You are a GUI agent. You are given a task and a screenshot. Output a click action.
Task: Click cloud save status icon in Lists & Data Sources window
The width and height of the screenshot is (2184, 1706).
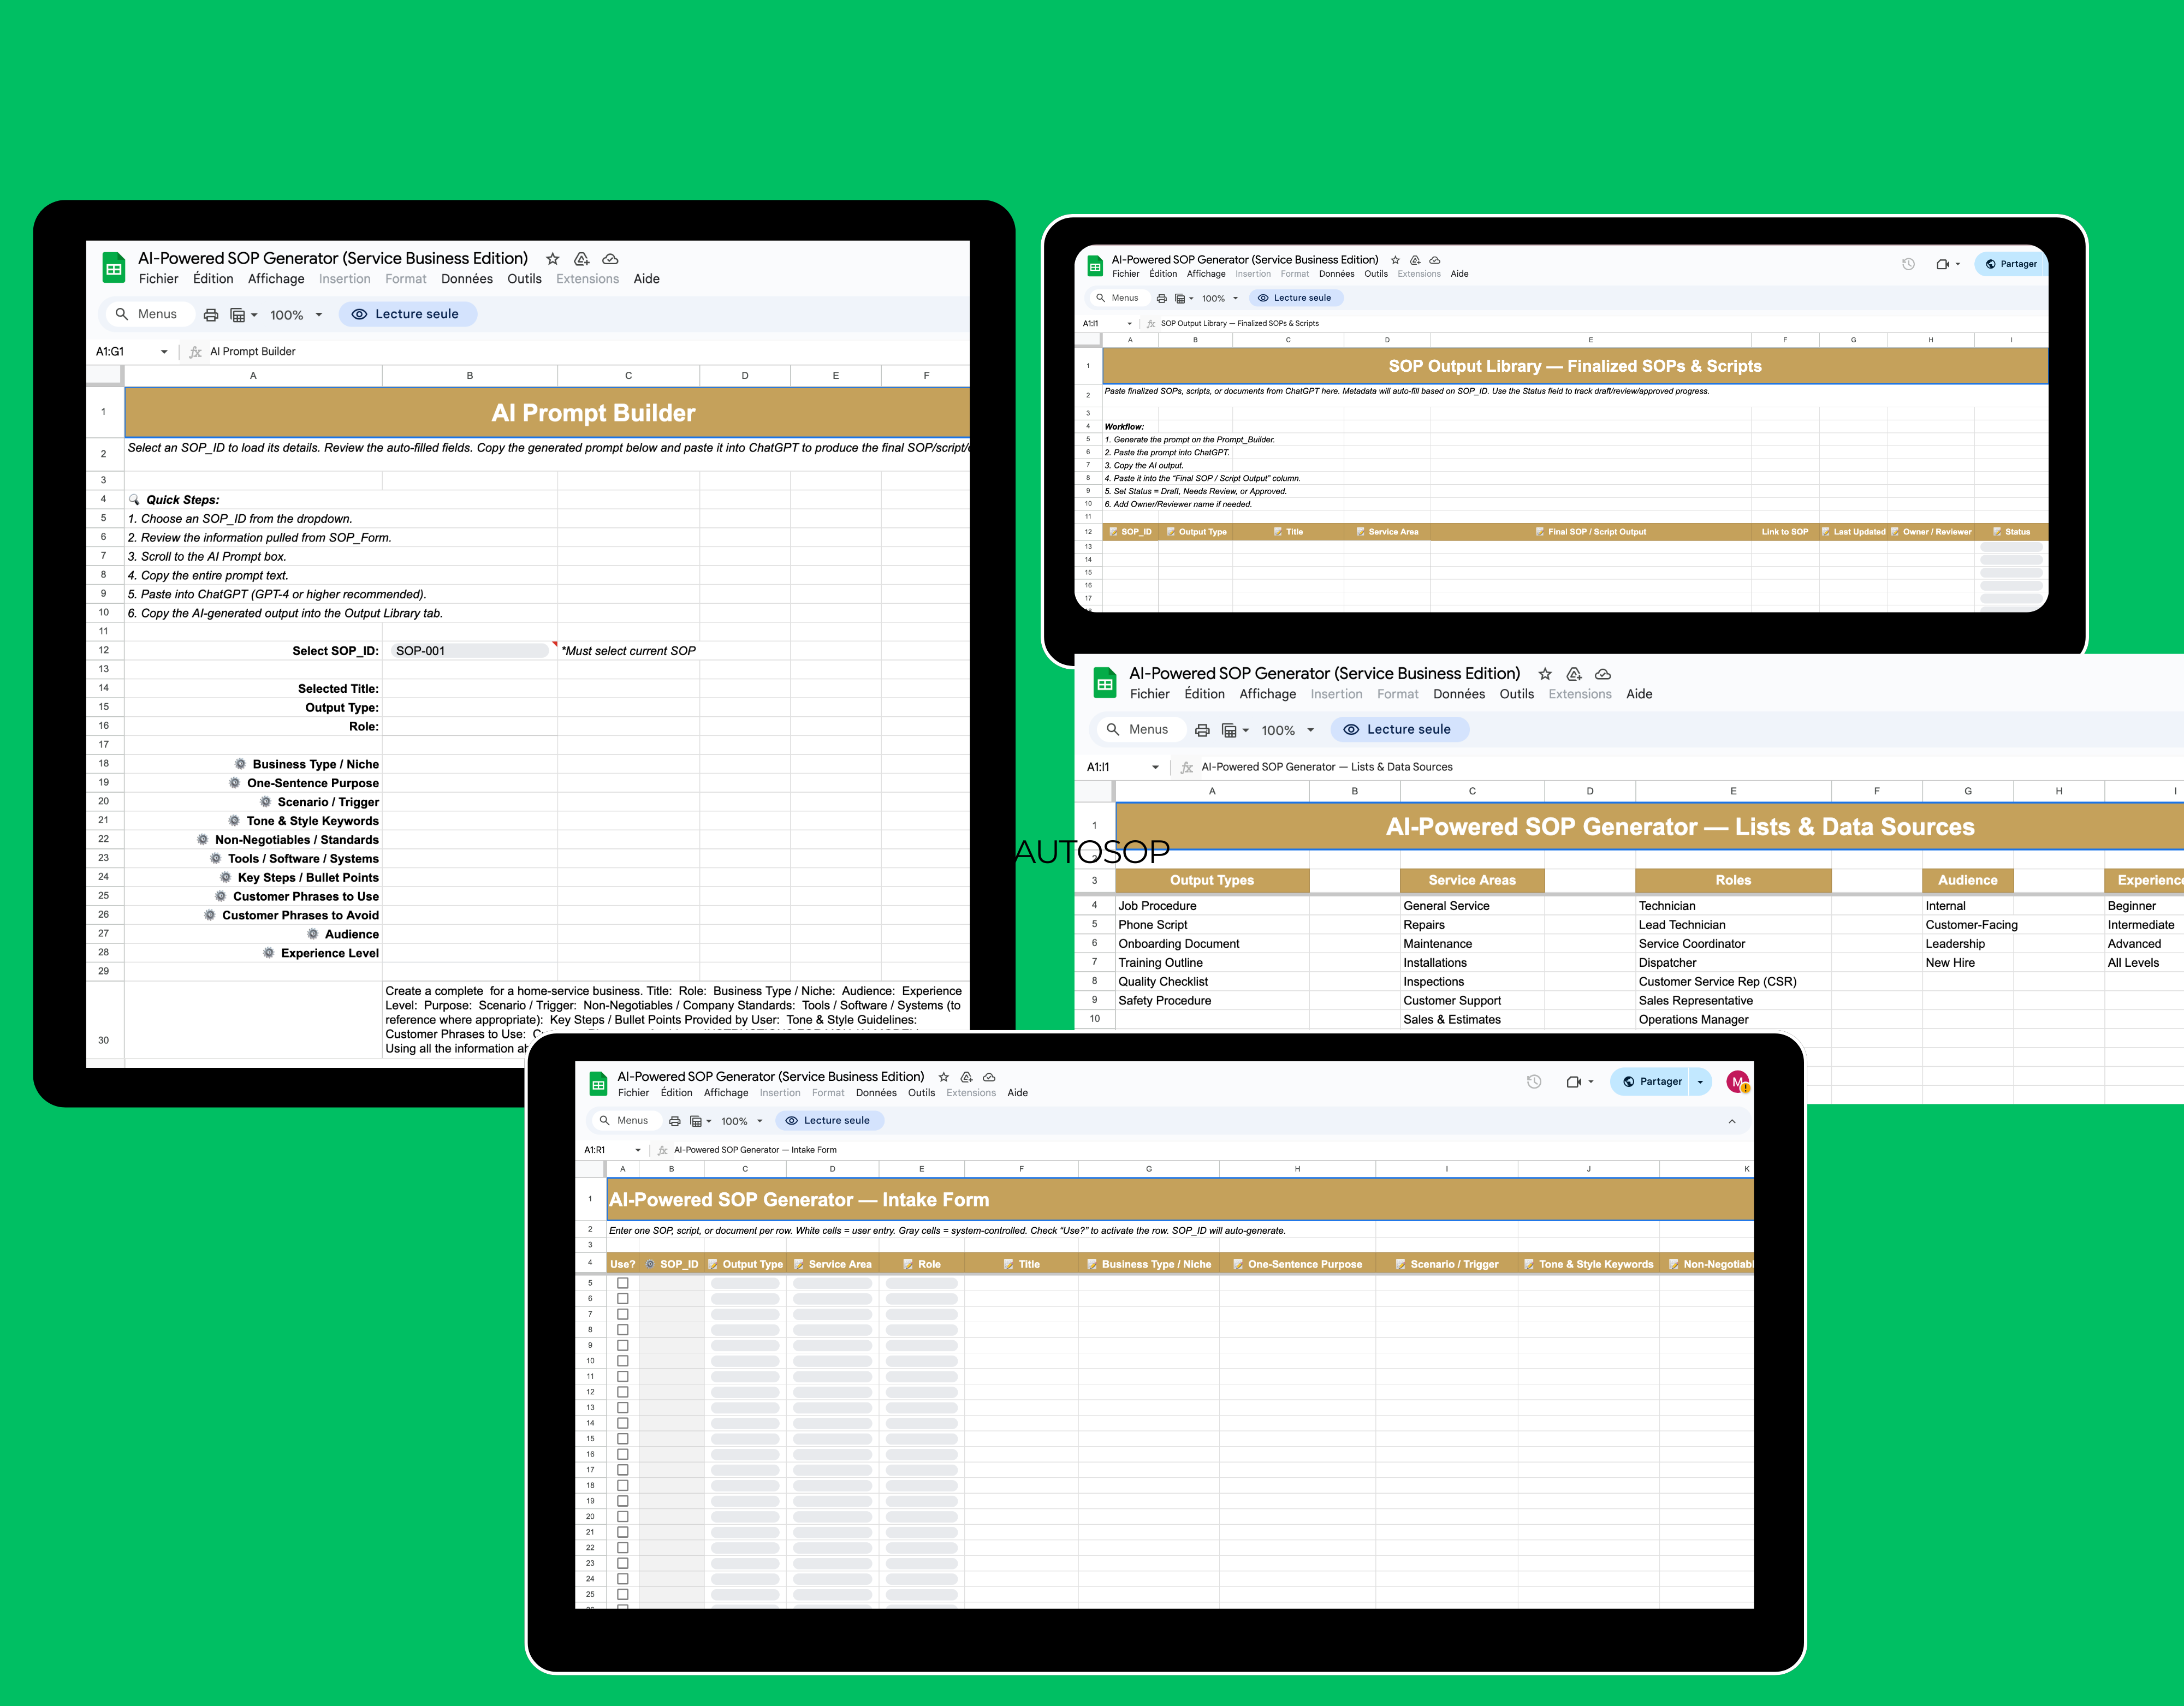[1603, 674]
